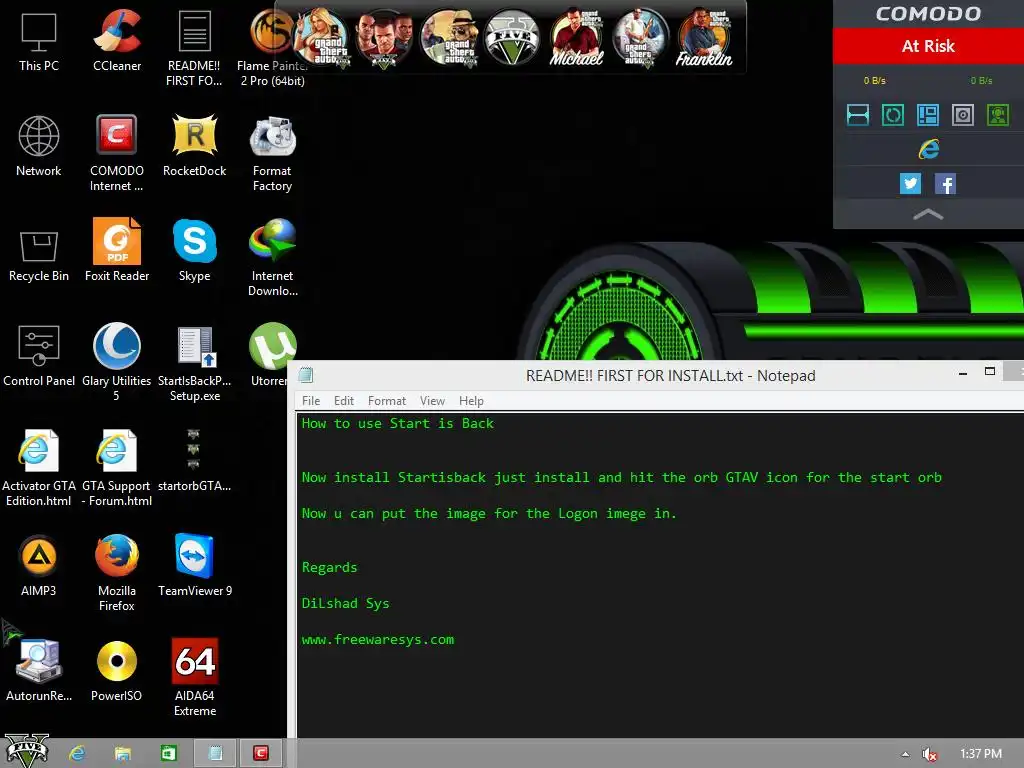Launch Format Factory
The image size is (1024, 768).
tap(272, 153)
